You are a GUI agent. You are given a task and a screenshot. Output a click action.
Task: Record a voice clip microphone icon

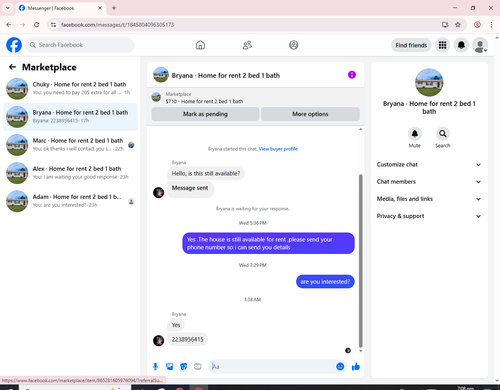point(155,367)
